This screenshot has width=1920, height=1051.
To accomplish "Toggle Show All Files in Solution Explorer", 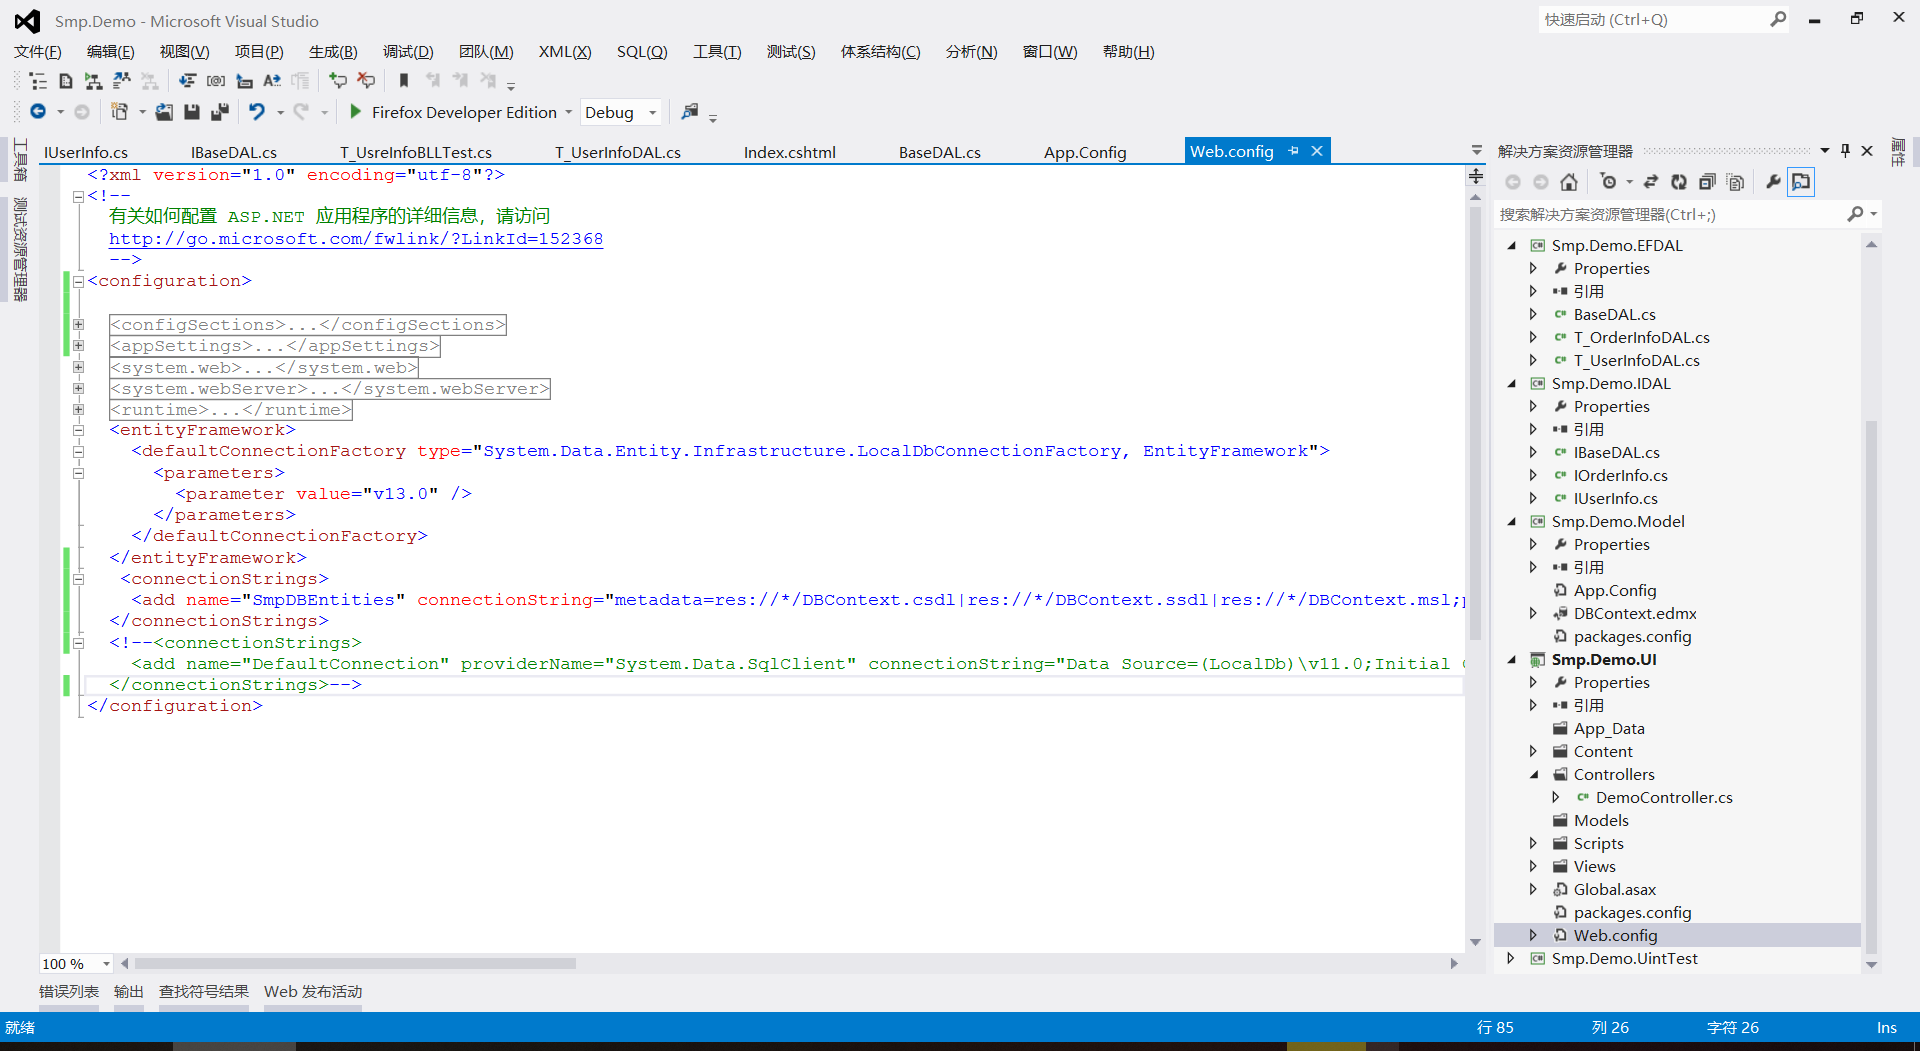I will [x=1736, y=182].
